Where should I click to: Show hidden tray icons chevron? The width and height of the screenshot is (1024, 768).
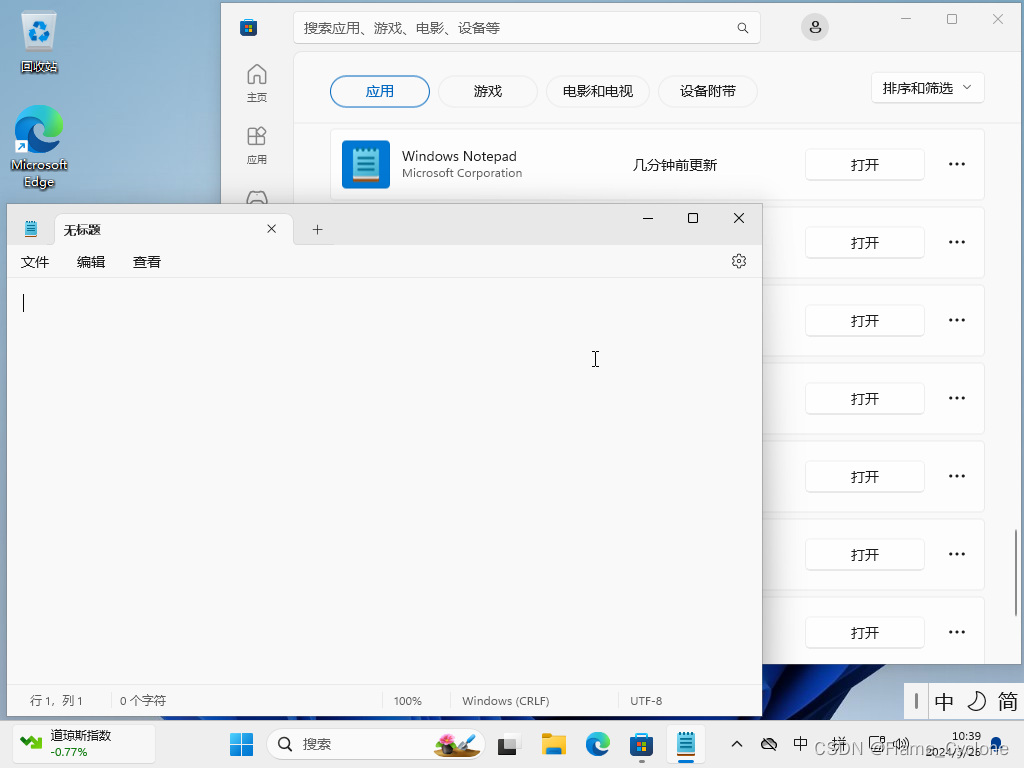[x=737, y=744]
